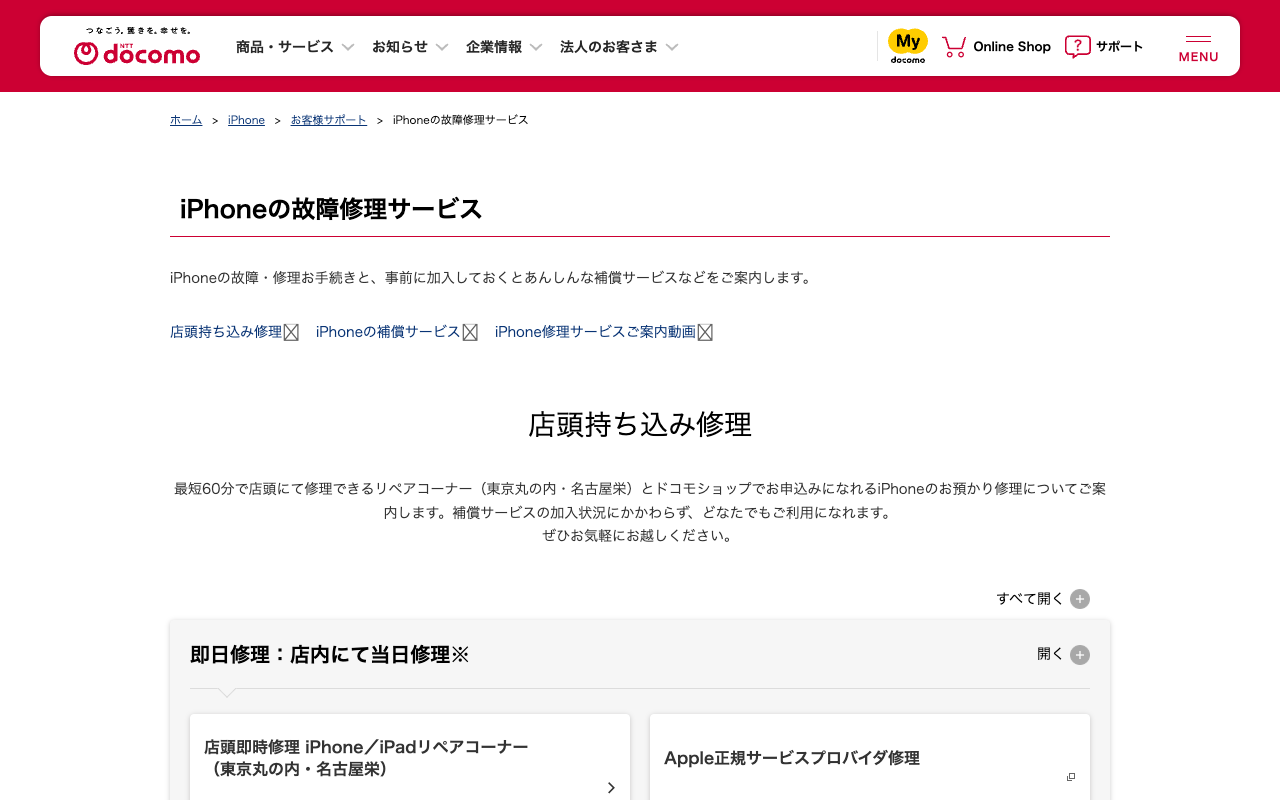The width and height of the screenshot is (1280, 800).
Task: Click the anchor icon after iPhoneの補償サービス
Action: pos(469,332)
